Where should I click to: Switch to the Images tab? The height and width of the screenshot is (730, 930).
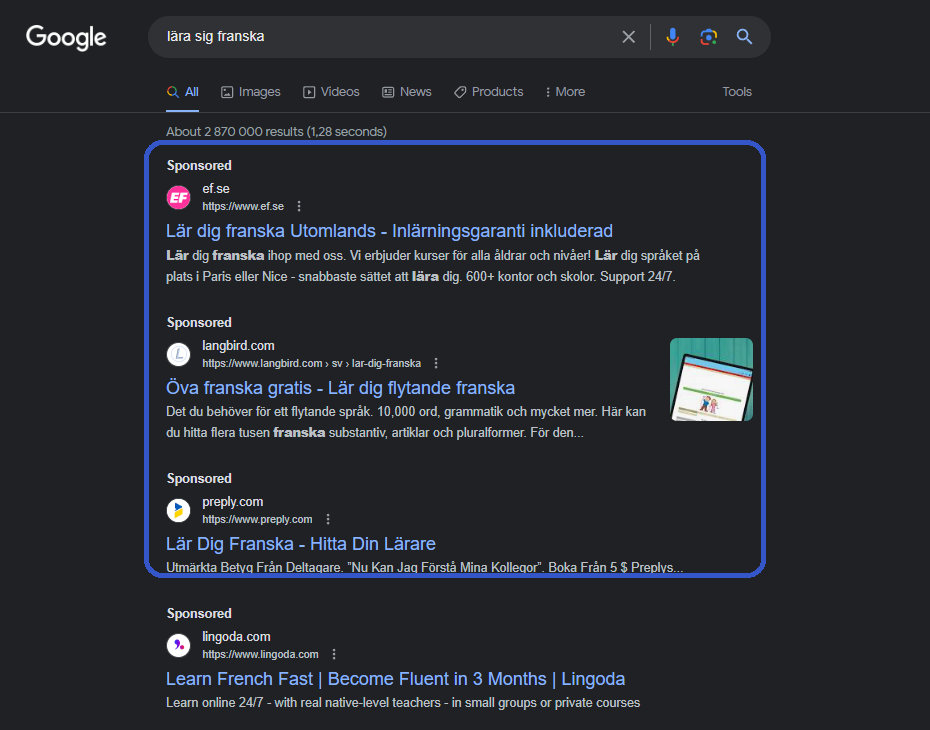point(250,92)
